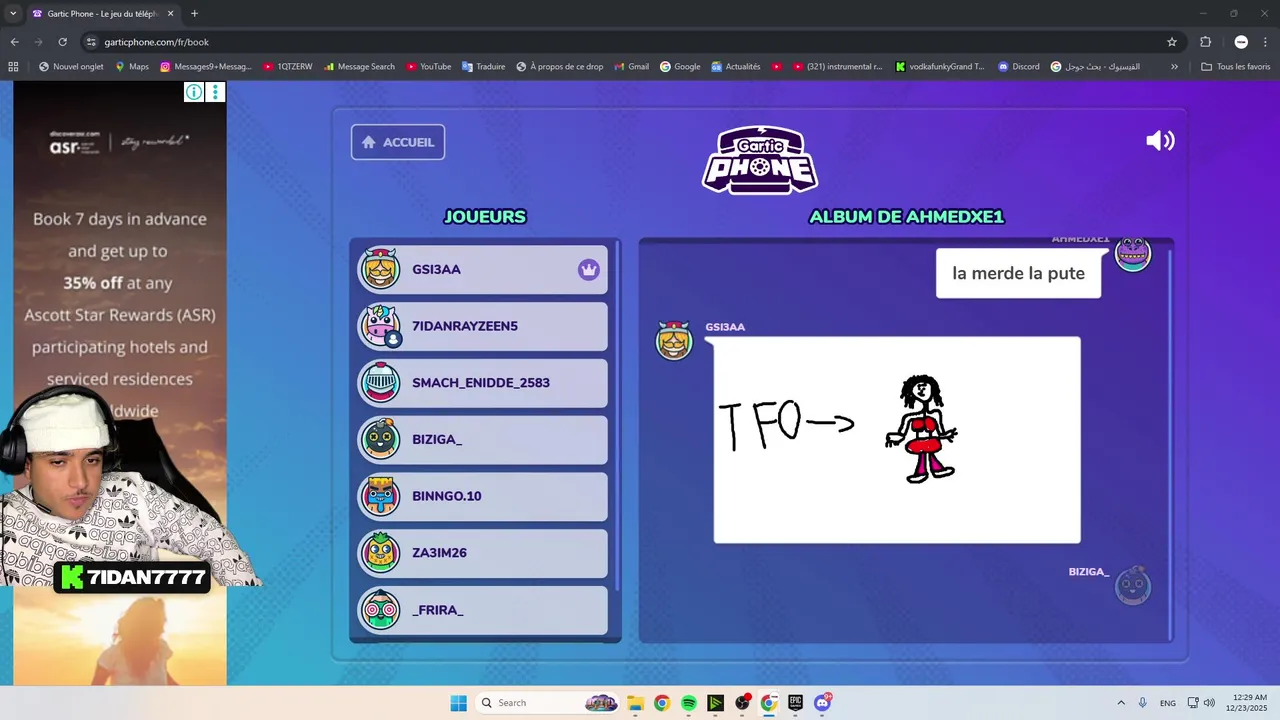The height and width of the screenshot is (720, 1280).
Task: Open Spotify from the taskbar
Action: 689,703
